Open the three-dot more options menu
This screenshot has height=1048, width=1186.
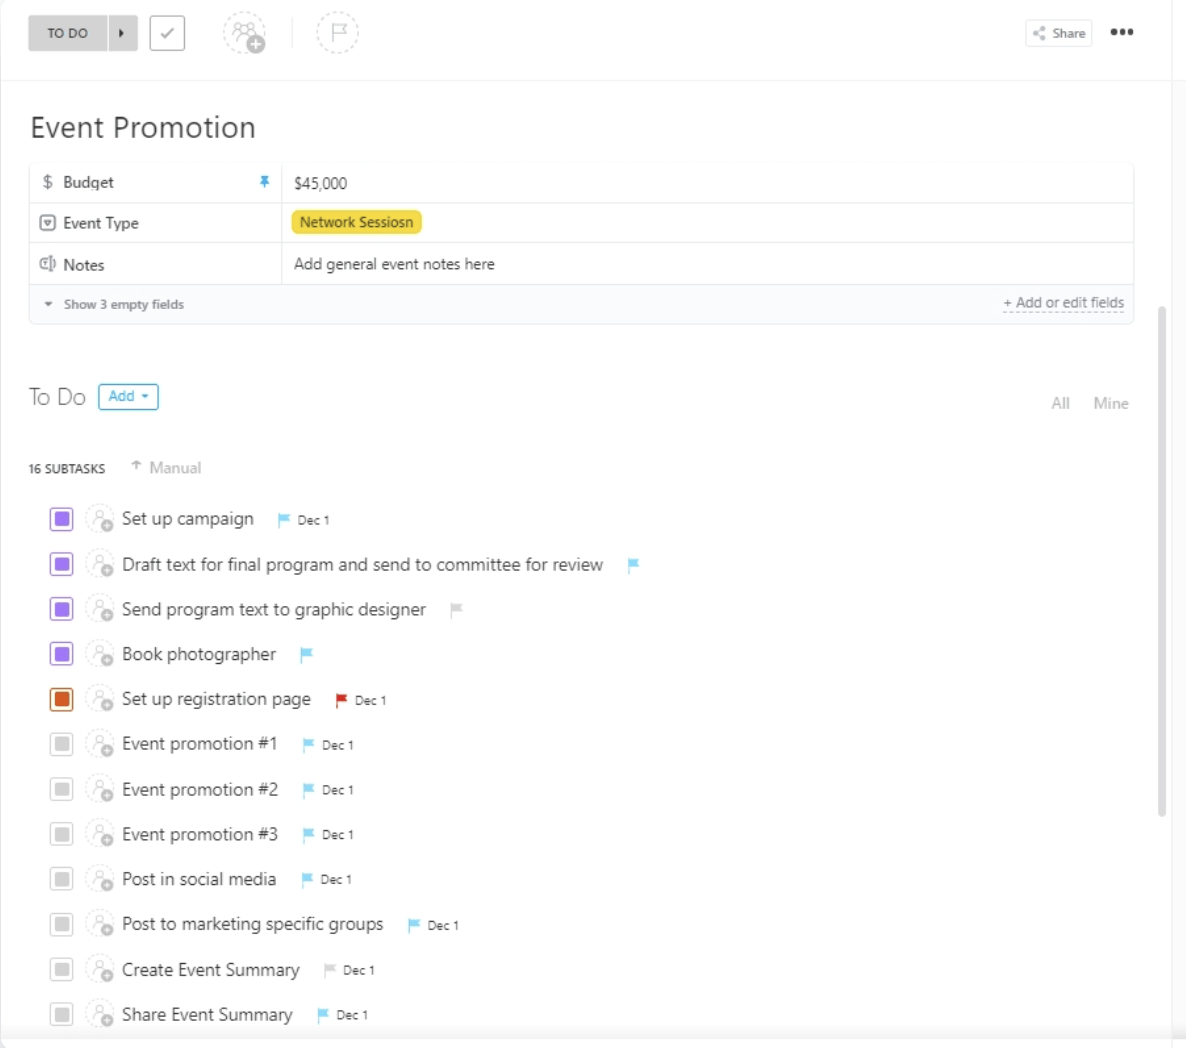tap(1122, 32)
